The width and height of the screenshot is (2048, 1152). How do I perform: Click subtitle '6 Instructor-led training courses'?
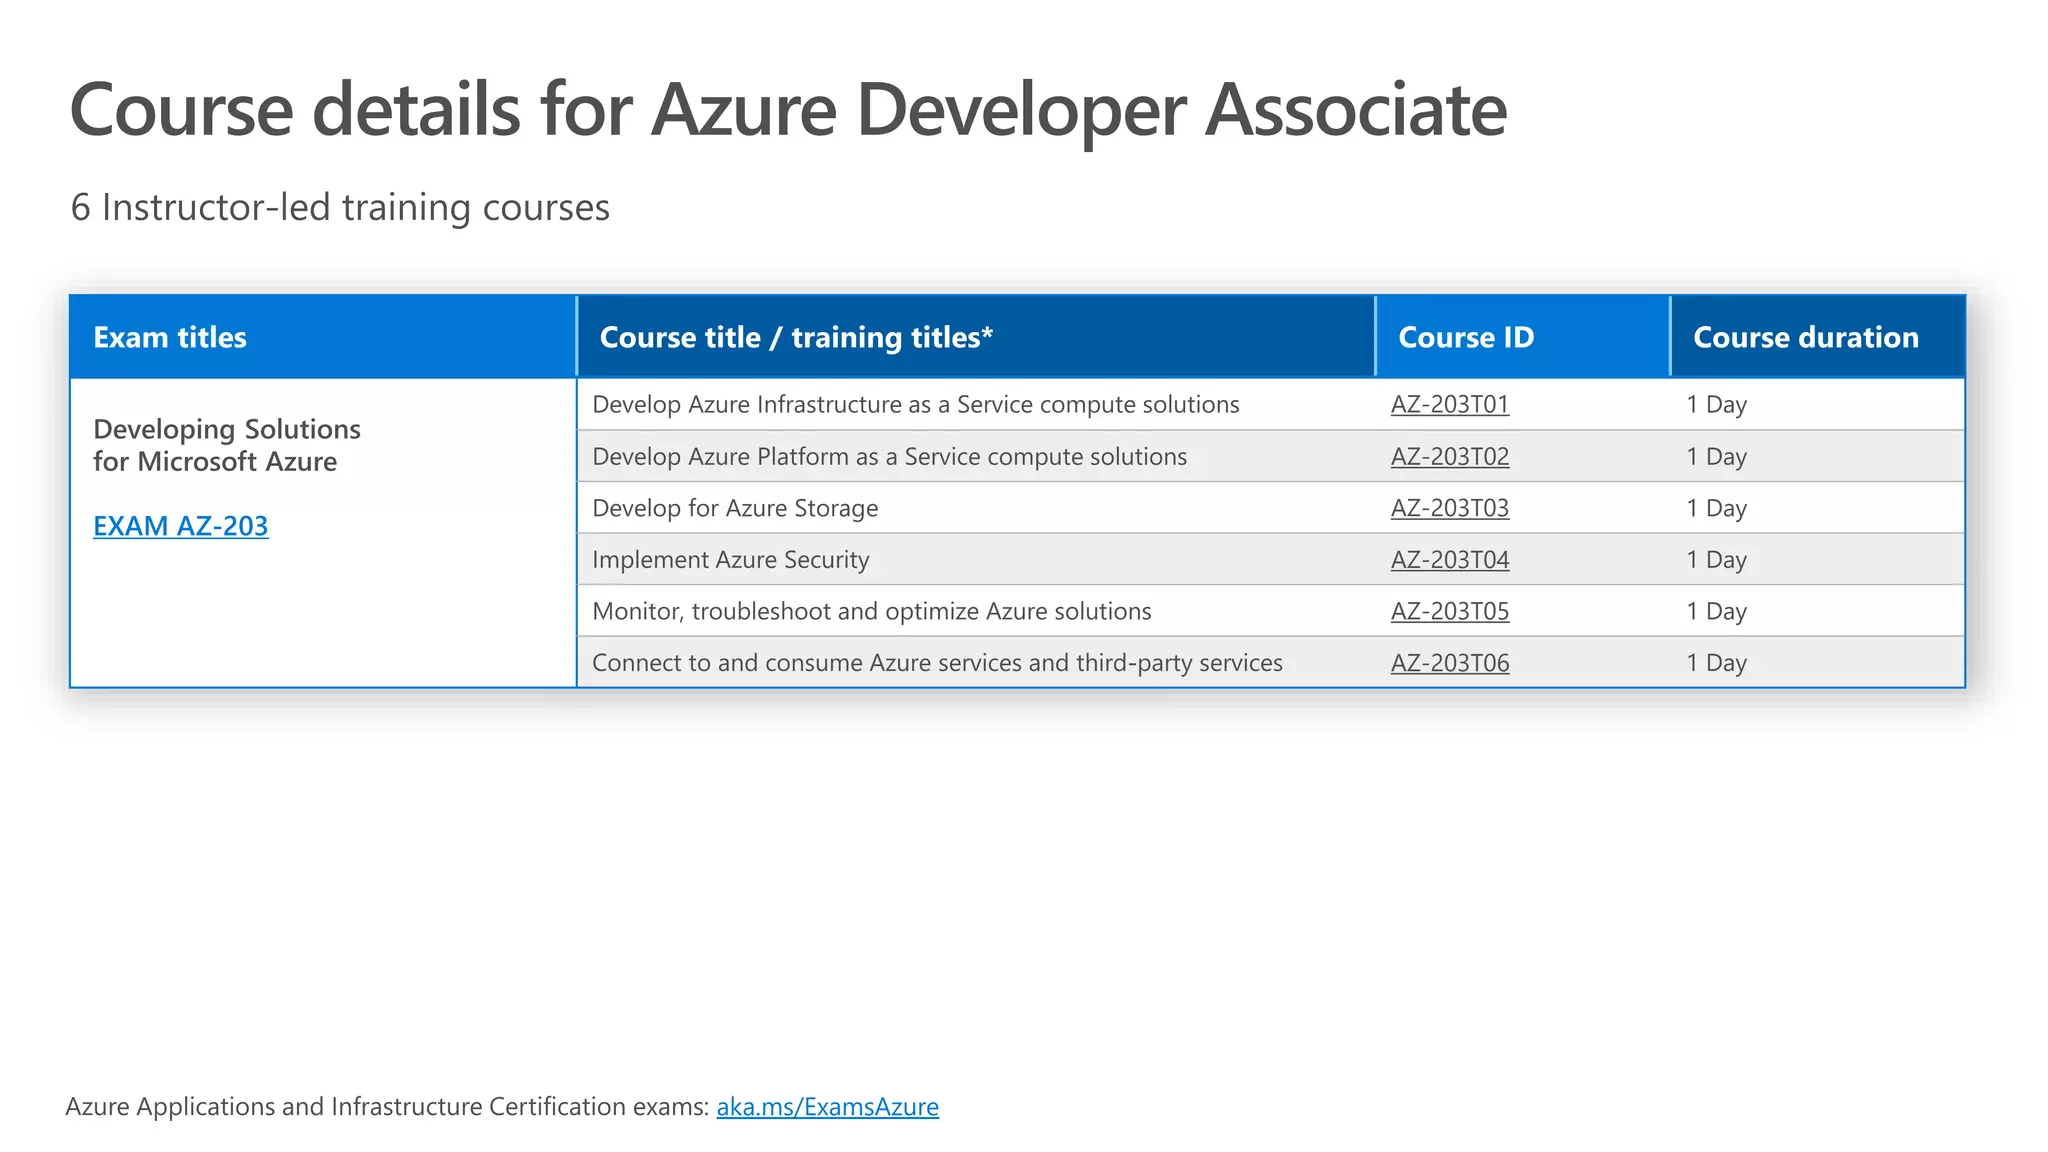(x=340, y=207)
